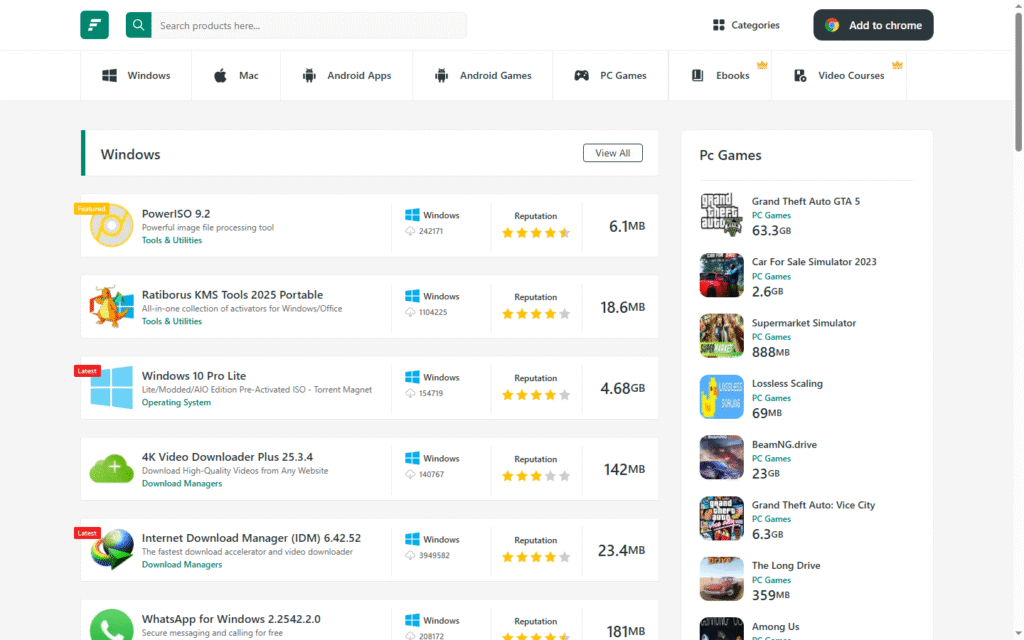The height and width of the screenshot is (640, 1024).
Task: Click the WhatsApp for Windows icon
Action: (x=111, y=625)
